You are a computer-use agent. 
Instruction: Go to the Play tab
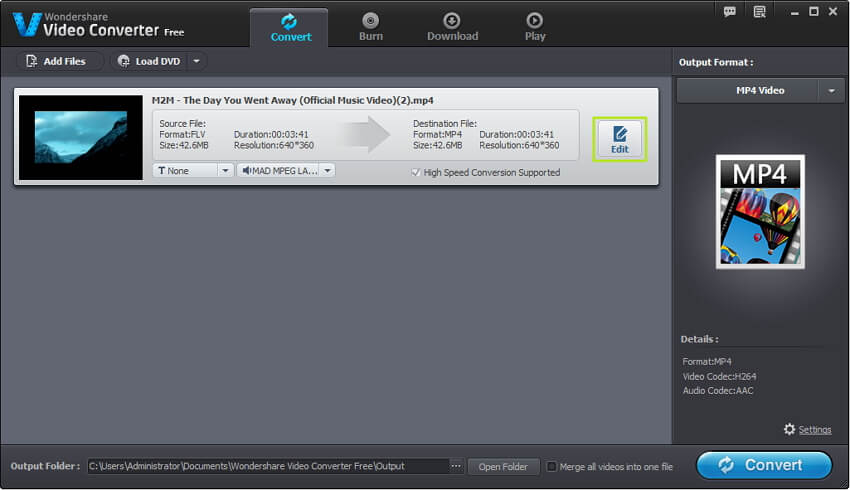(535, 28)
